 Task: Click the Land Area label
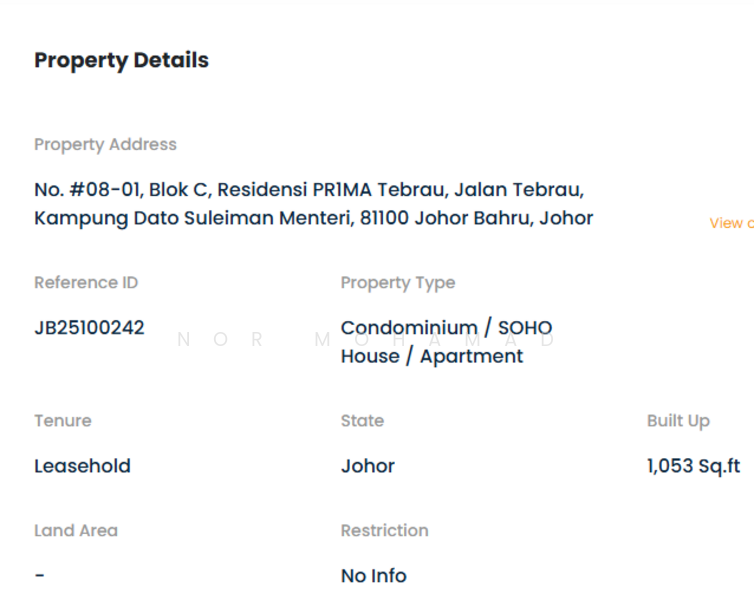pos(75,530)
